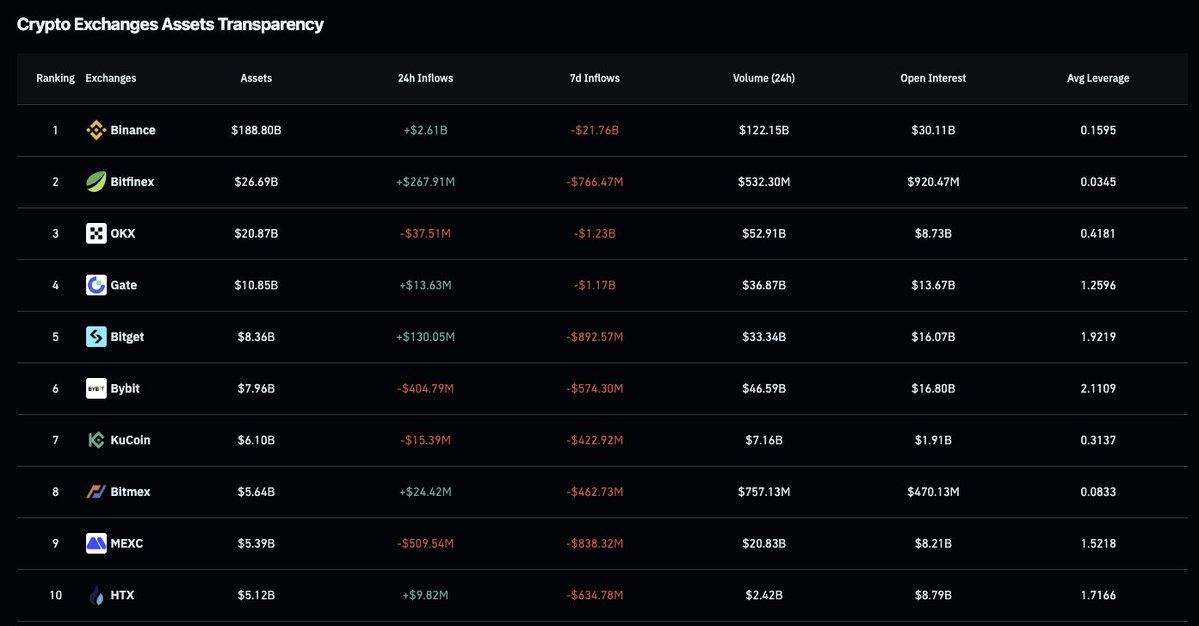The image size is (1199, 626).
Task: Click the Bybit logo icon
Action: [x=95, y=388]
